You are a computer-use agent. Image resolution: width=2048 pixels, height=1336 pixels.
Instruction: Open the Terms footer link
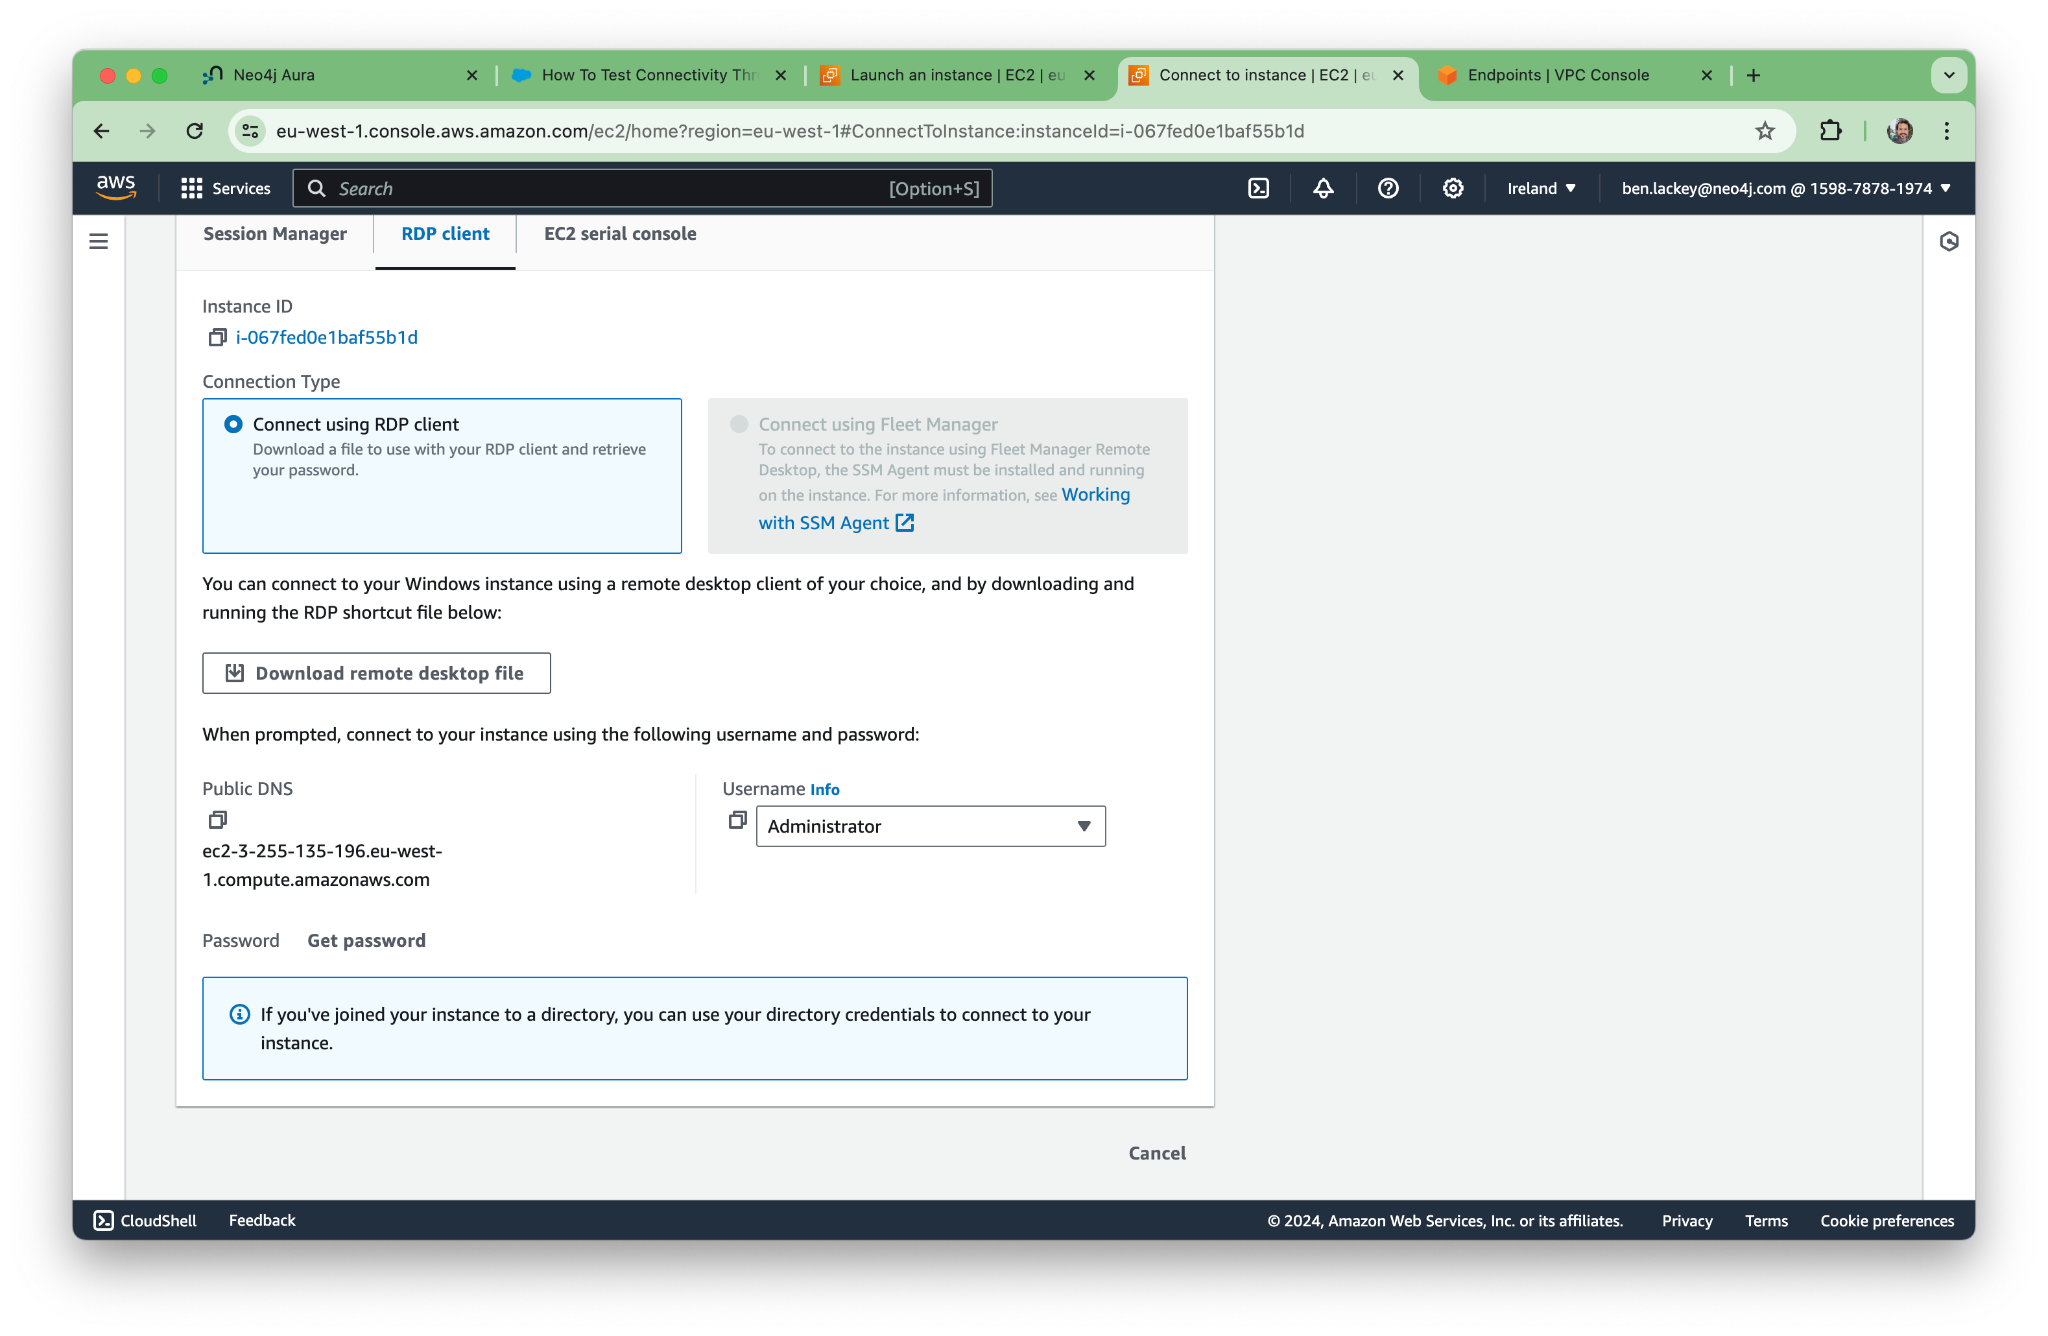1766,1220
